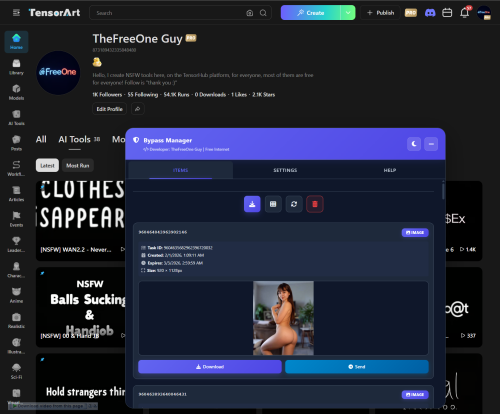
Task: Open the PRO membership badge in header
Action: 411,13
